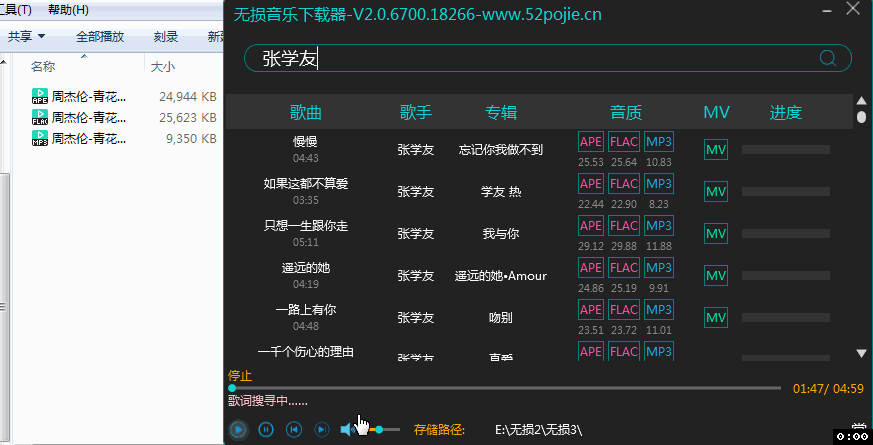Screen dimensions: 873x445
Task: Download APE for song 慢慢
Action: tap(591, 142)
